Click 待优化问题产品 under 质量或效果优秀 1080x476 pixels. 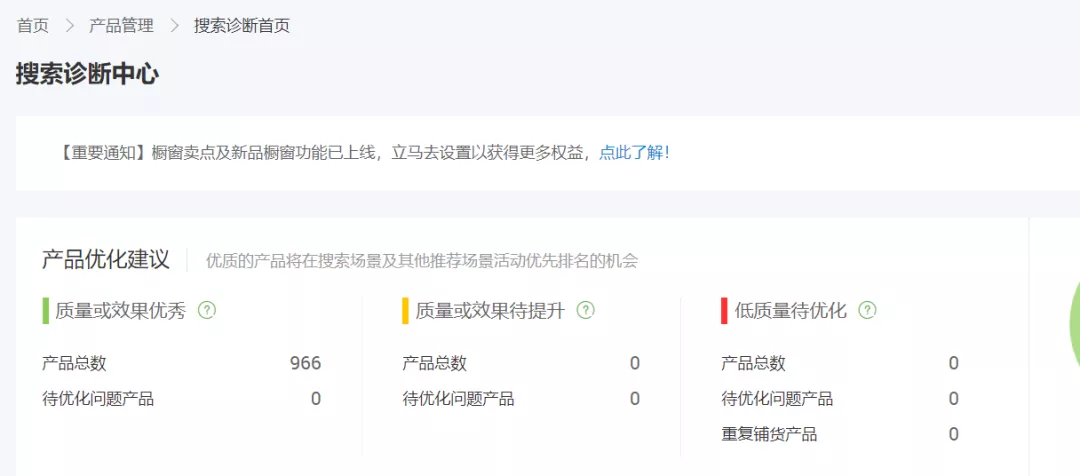click(x=98, y=399)
